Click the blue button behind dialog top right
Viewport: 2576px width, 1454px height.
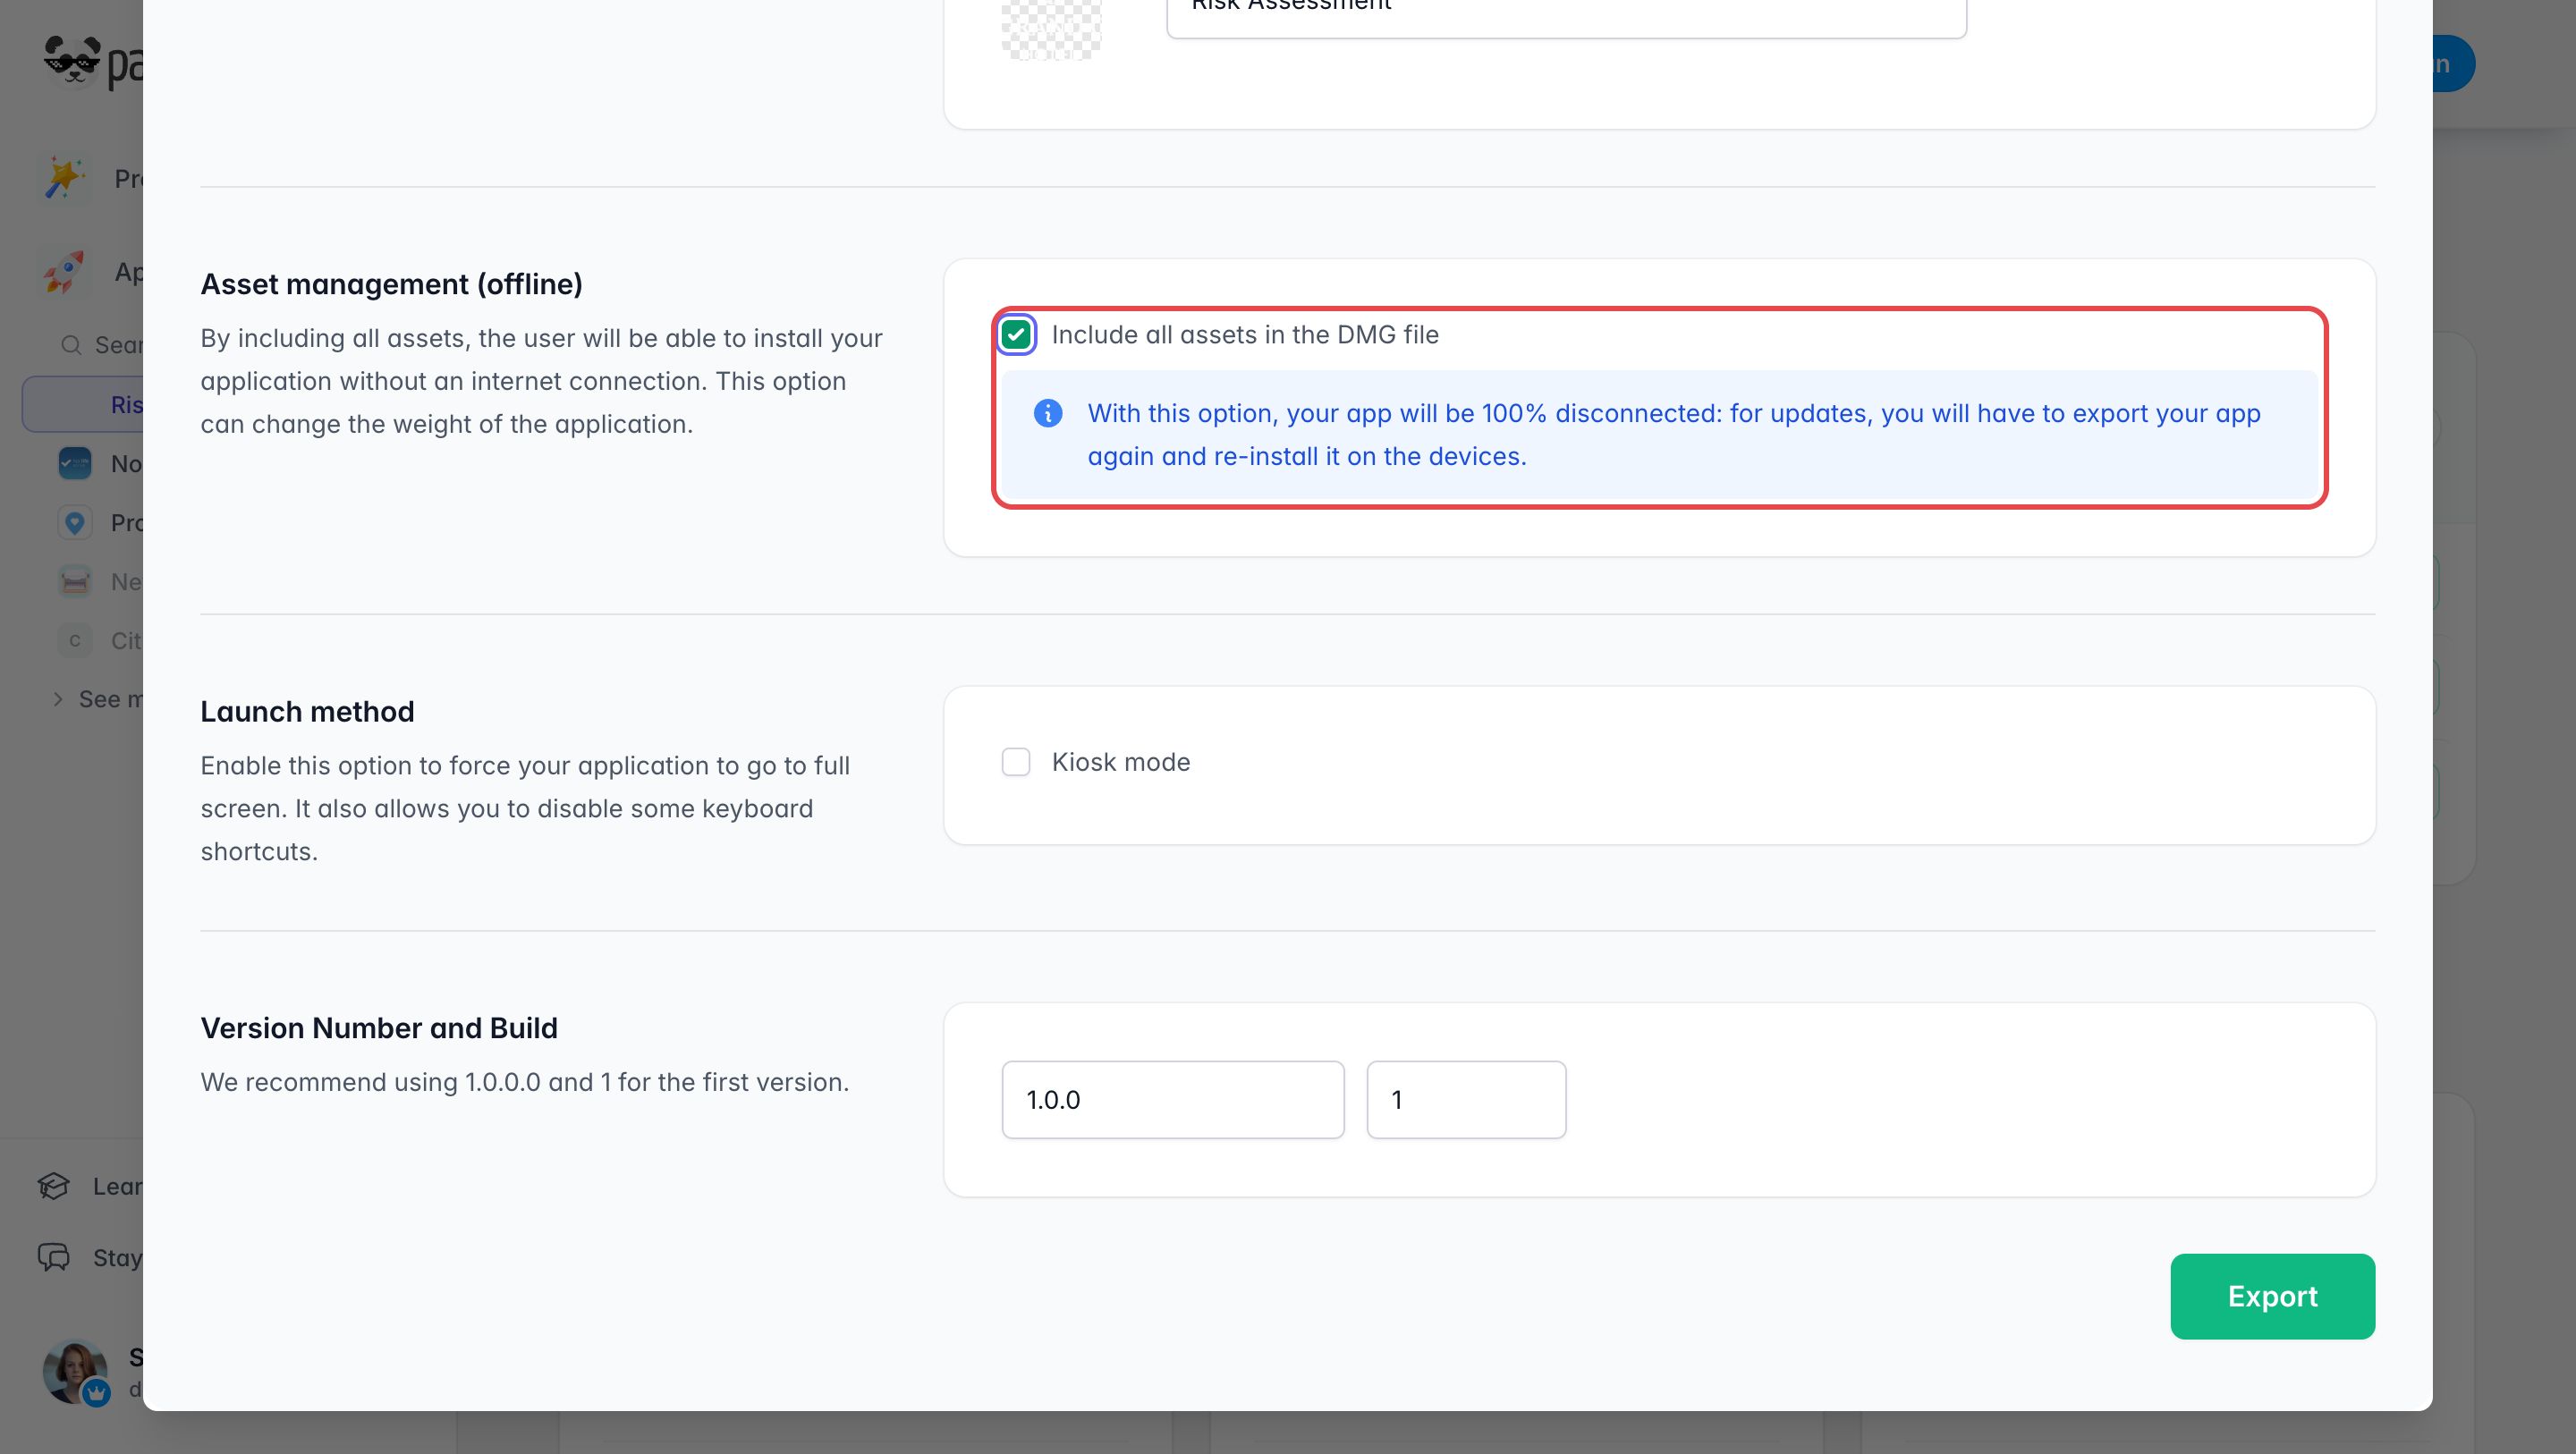click(x=2454, y=64)
